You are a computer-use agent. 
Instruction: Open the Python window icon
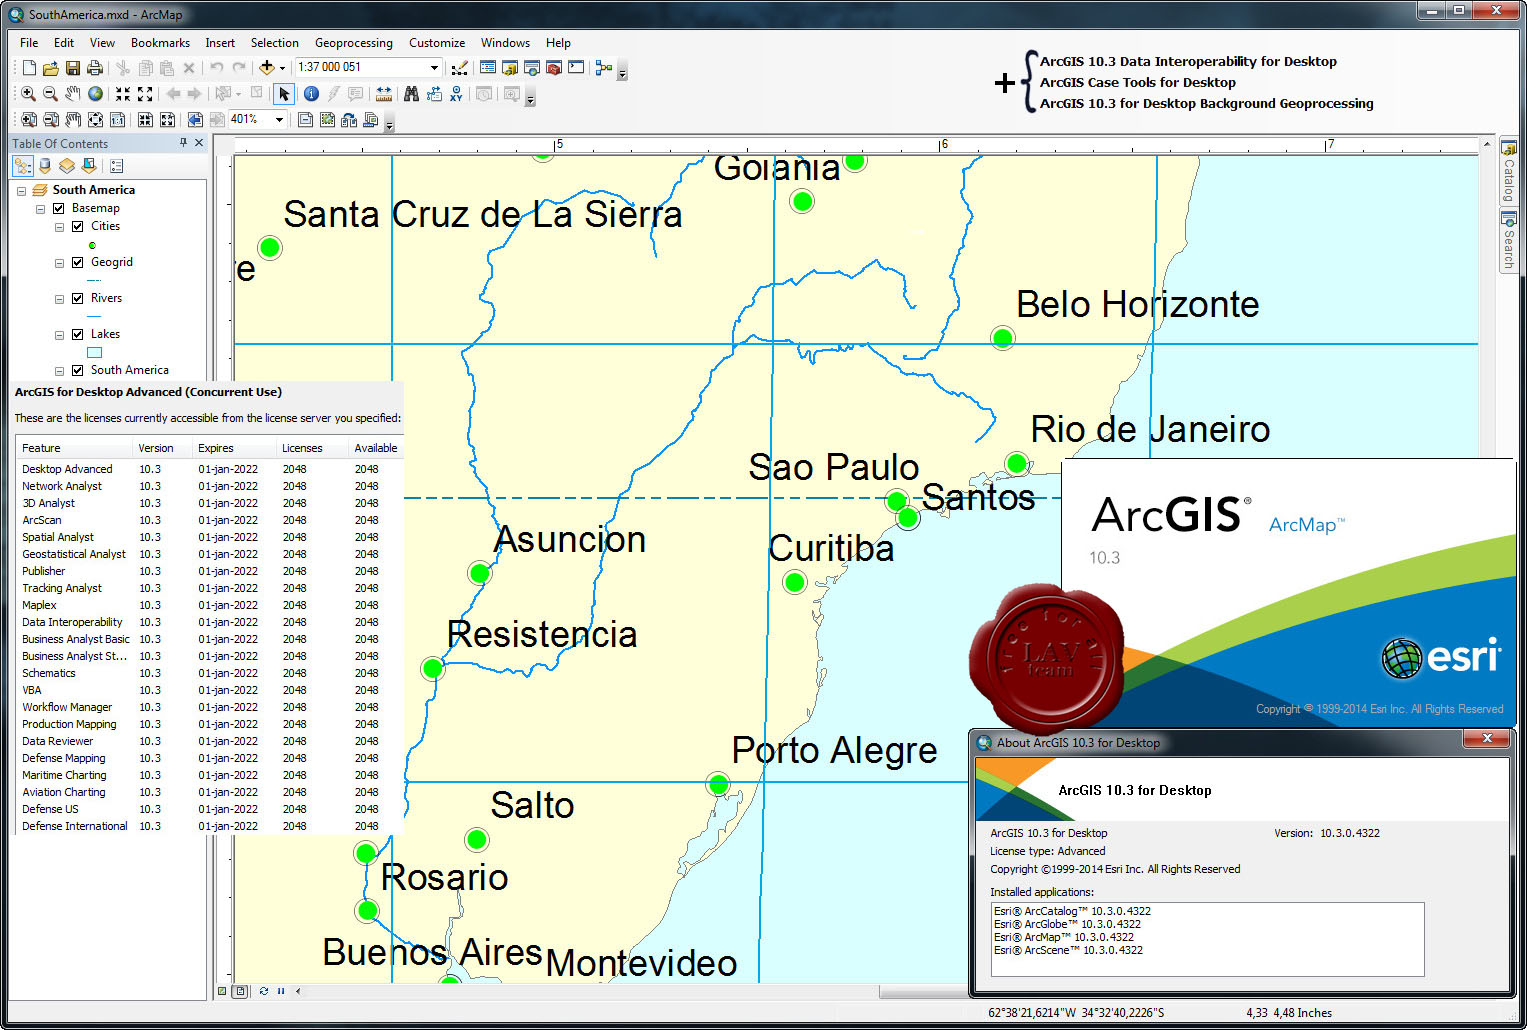point(576,68)
